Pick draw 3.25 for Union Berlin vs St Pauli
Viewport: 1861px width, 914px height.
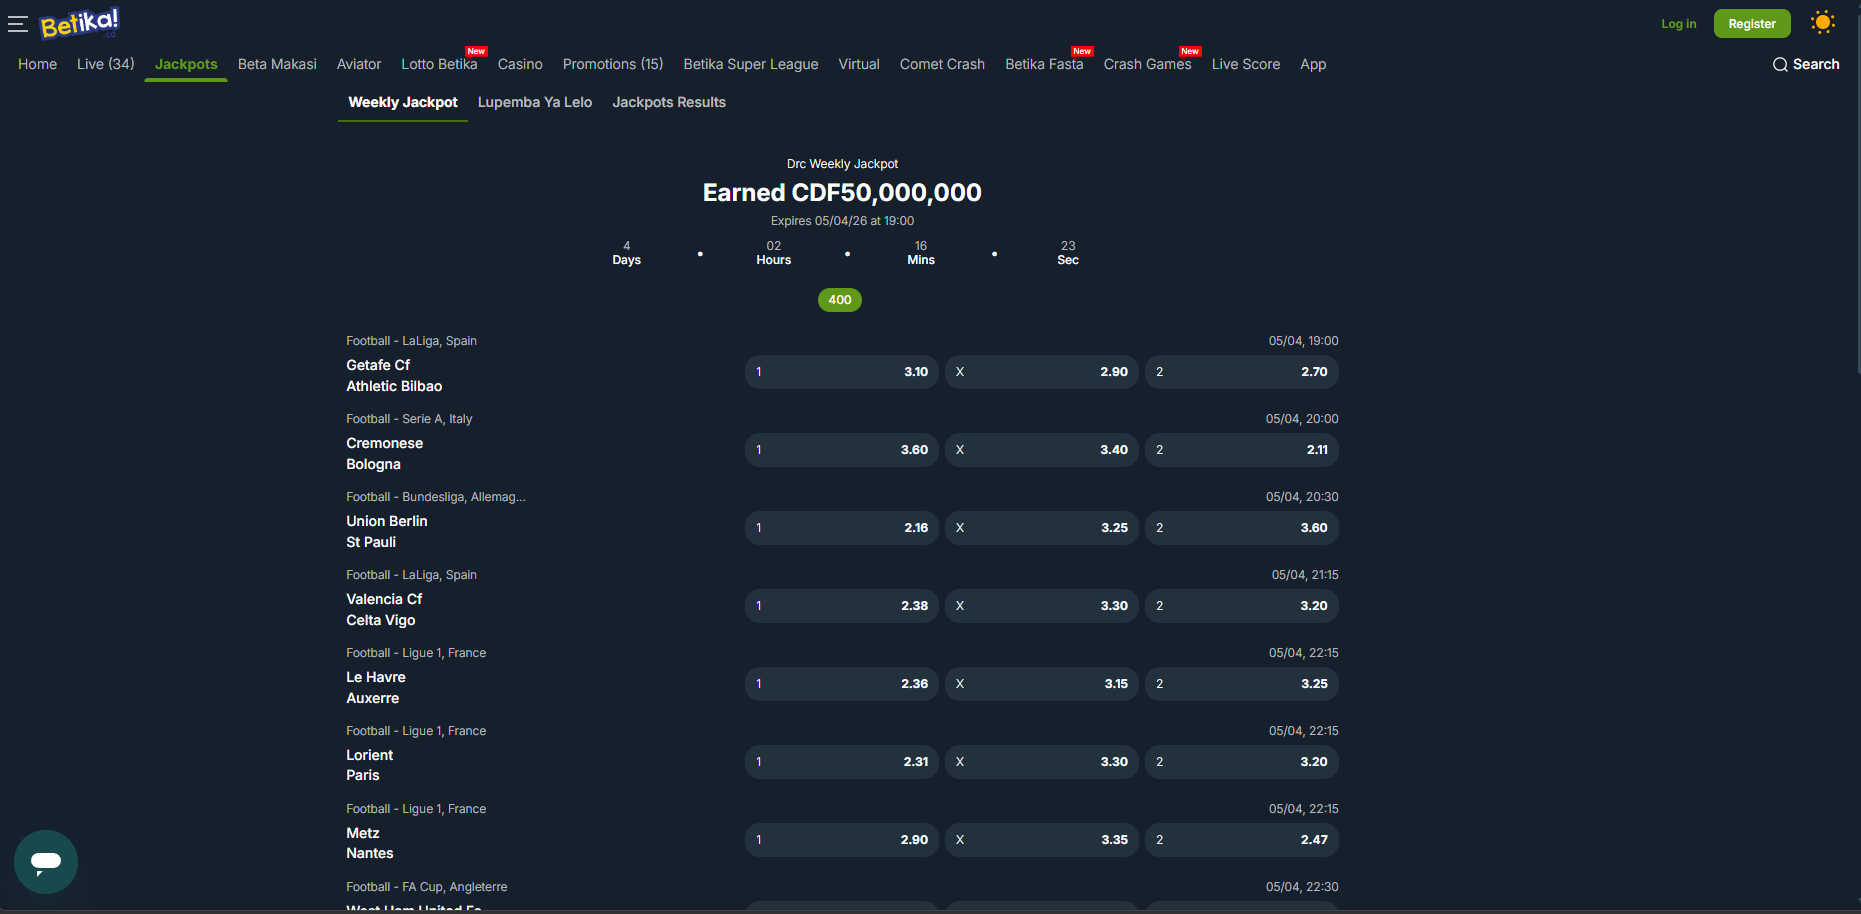(x=1042, y=528)
